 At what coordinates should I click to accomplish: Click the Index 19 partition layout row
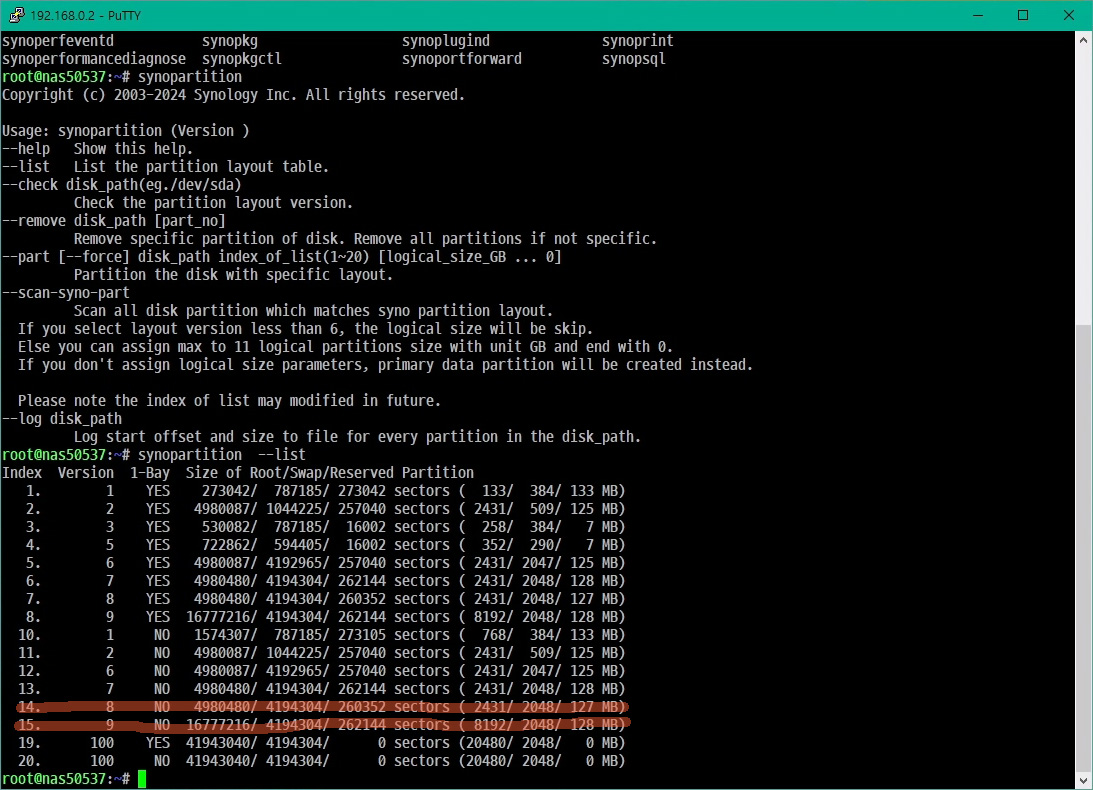point(320,743)
